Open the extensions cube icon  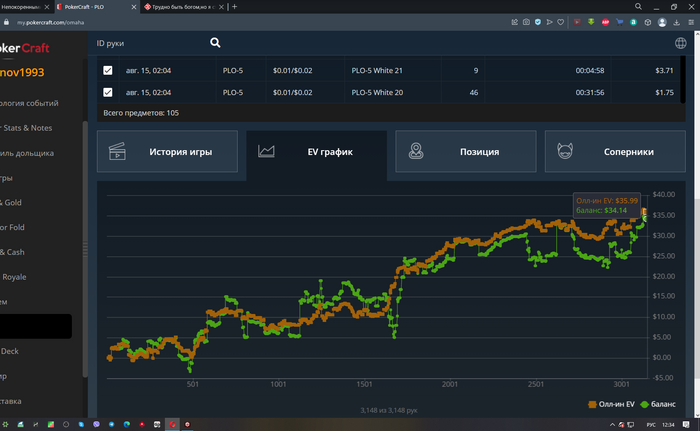648,22
